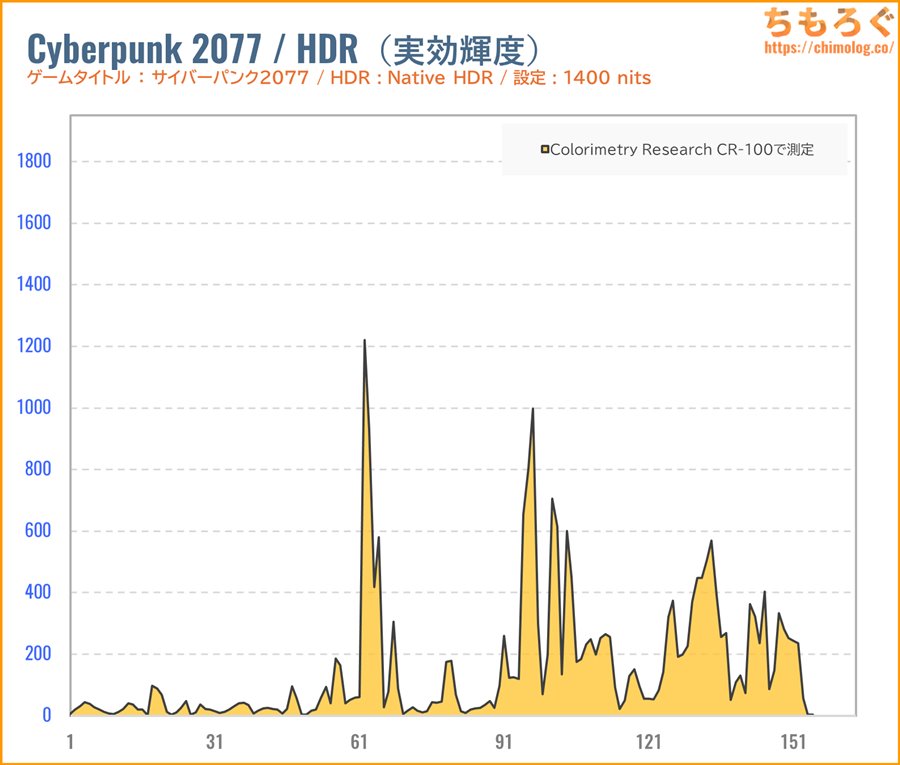The width and height of the screenshot is (900, 765).
Task: Click the orange subtitle mentioning 1400 nits
Action: (339, 77)
